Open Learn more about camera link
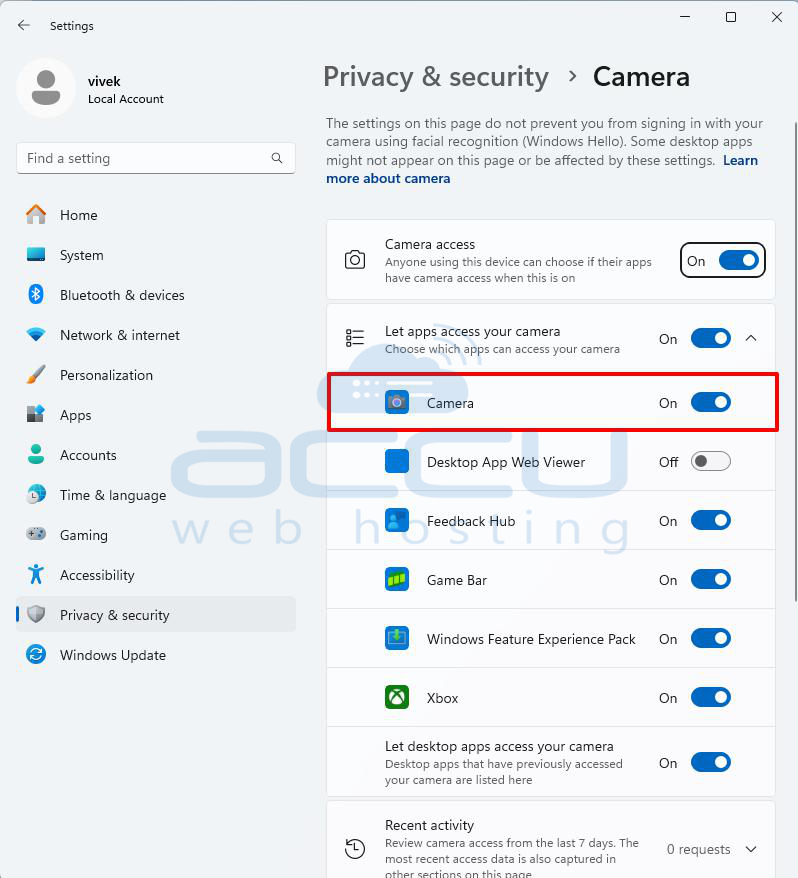This screenshot has width=798, height=878. [x=542, y=169]
